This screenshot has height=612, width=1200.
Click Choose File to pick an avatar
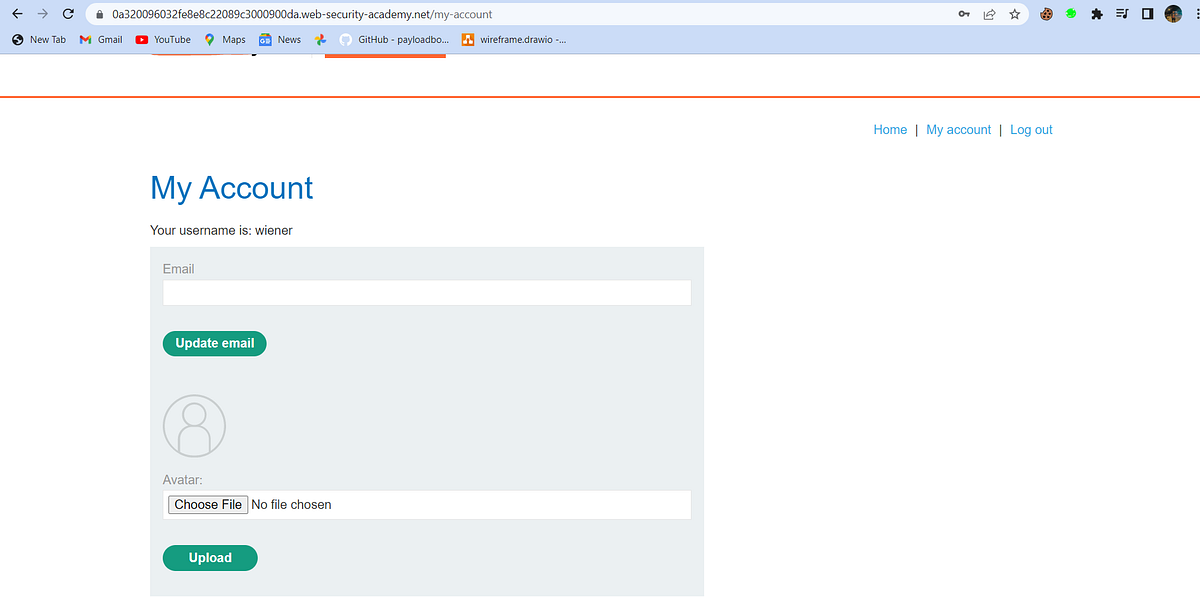207,504
